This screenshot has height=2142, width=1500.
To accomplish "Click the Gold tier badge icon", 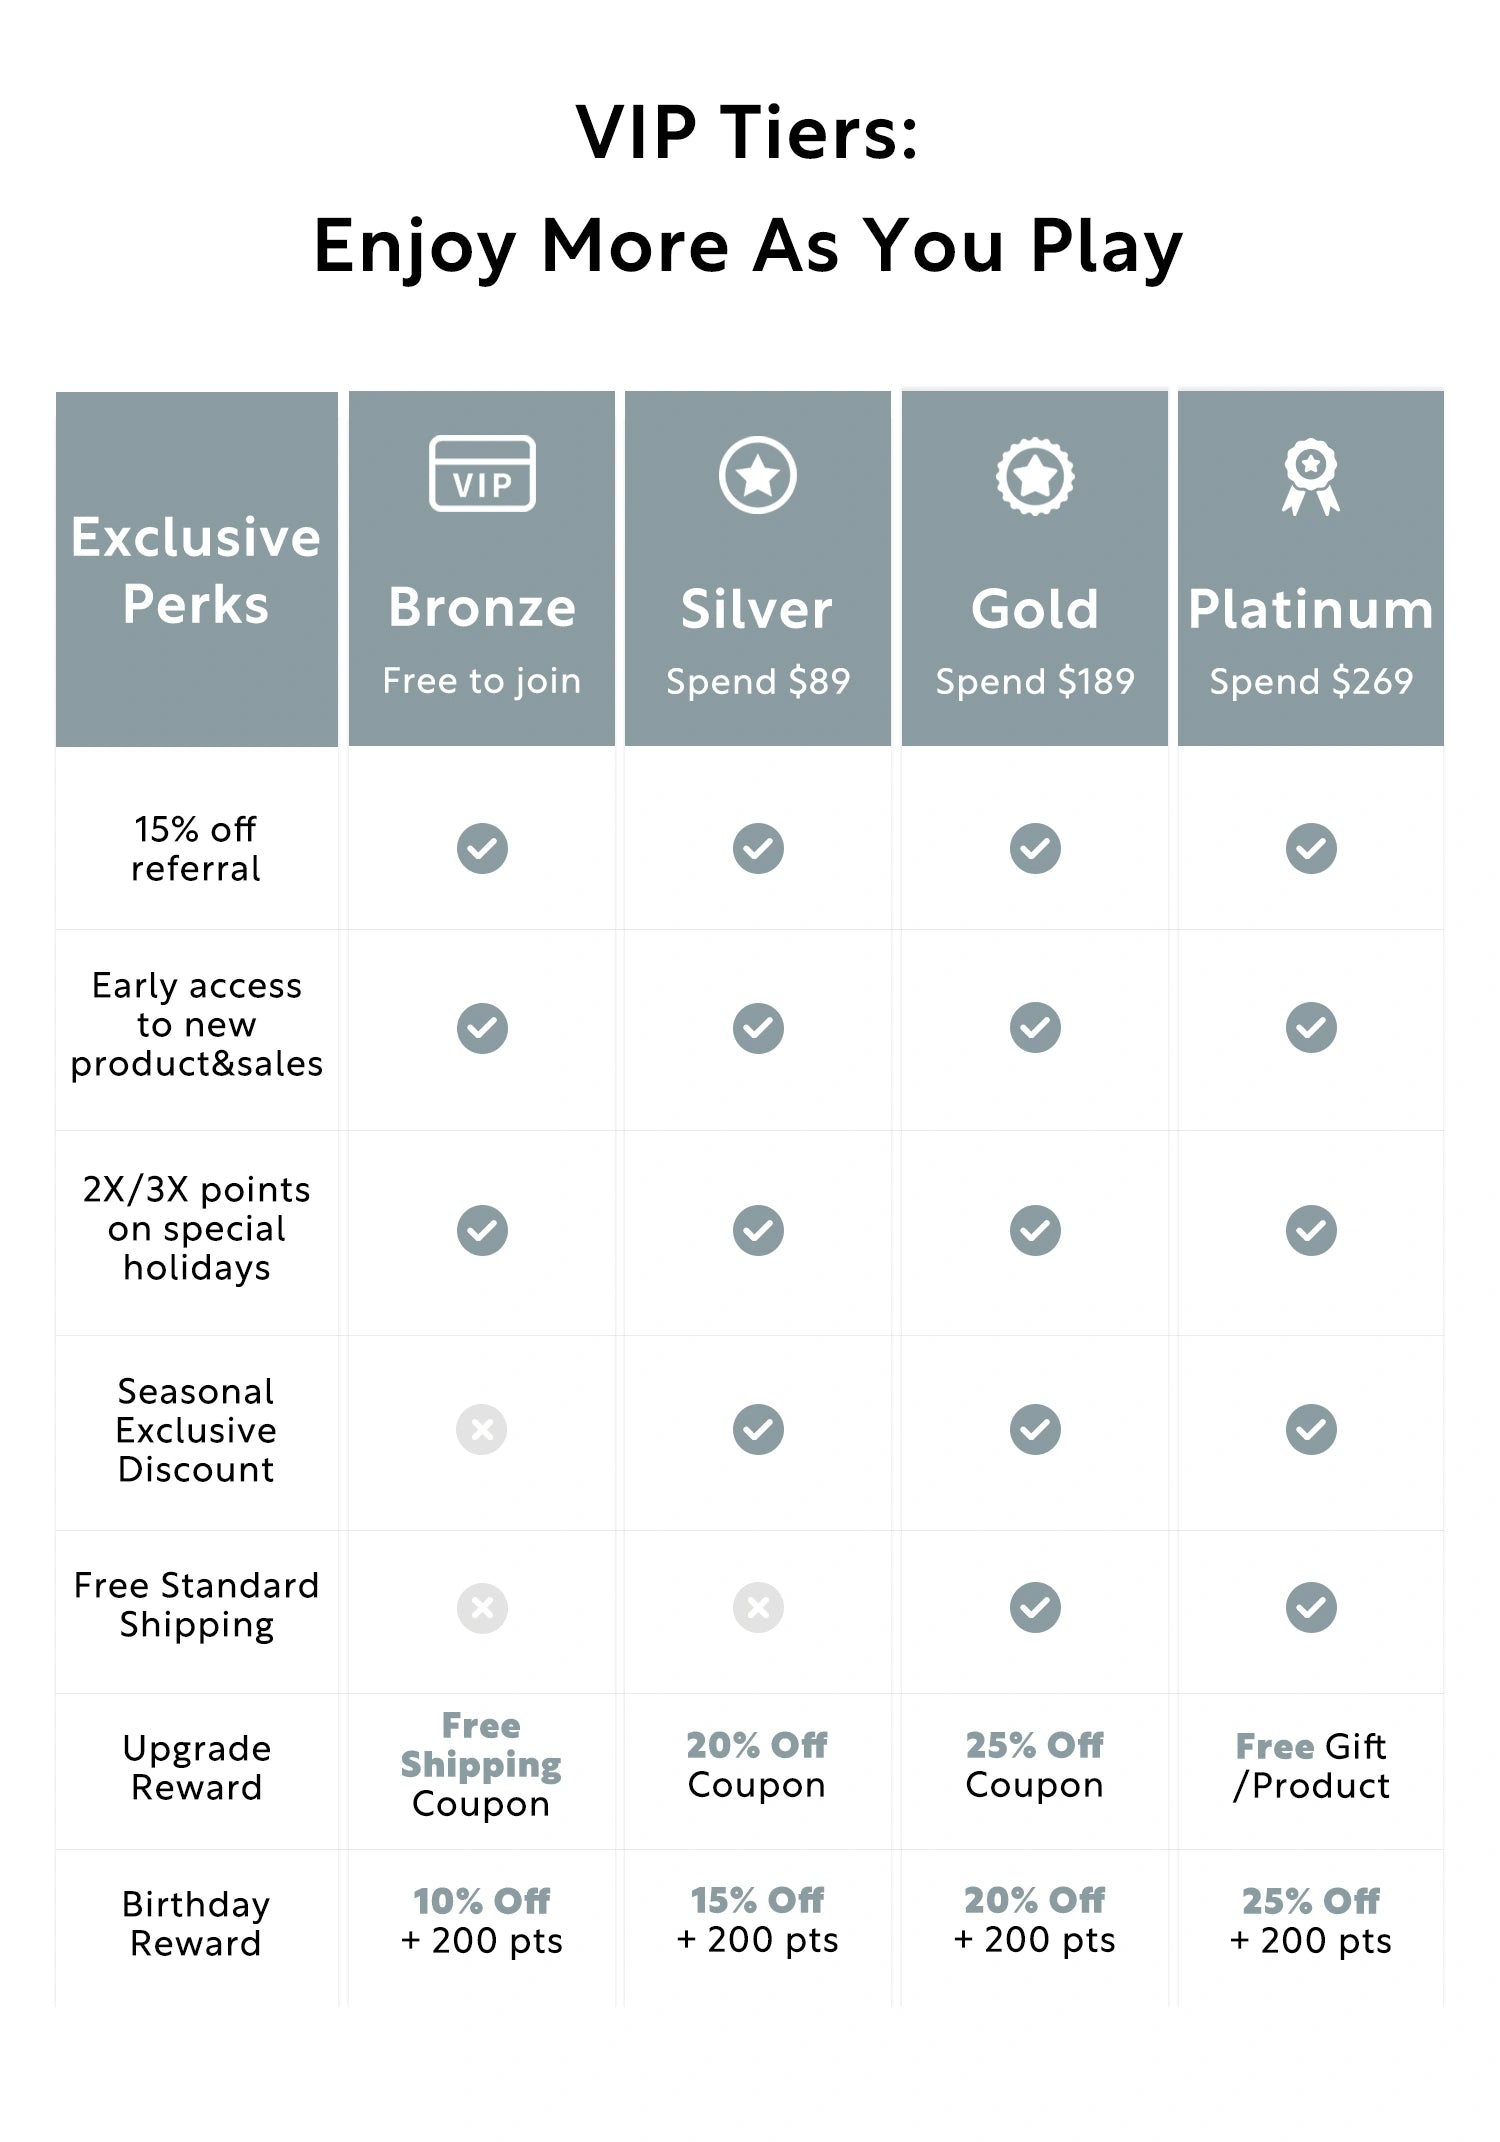I will click(x=1035, y=476).
